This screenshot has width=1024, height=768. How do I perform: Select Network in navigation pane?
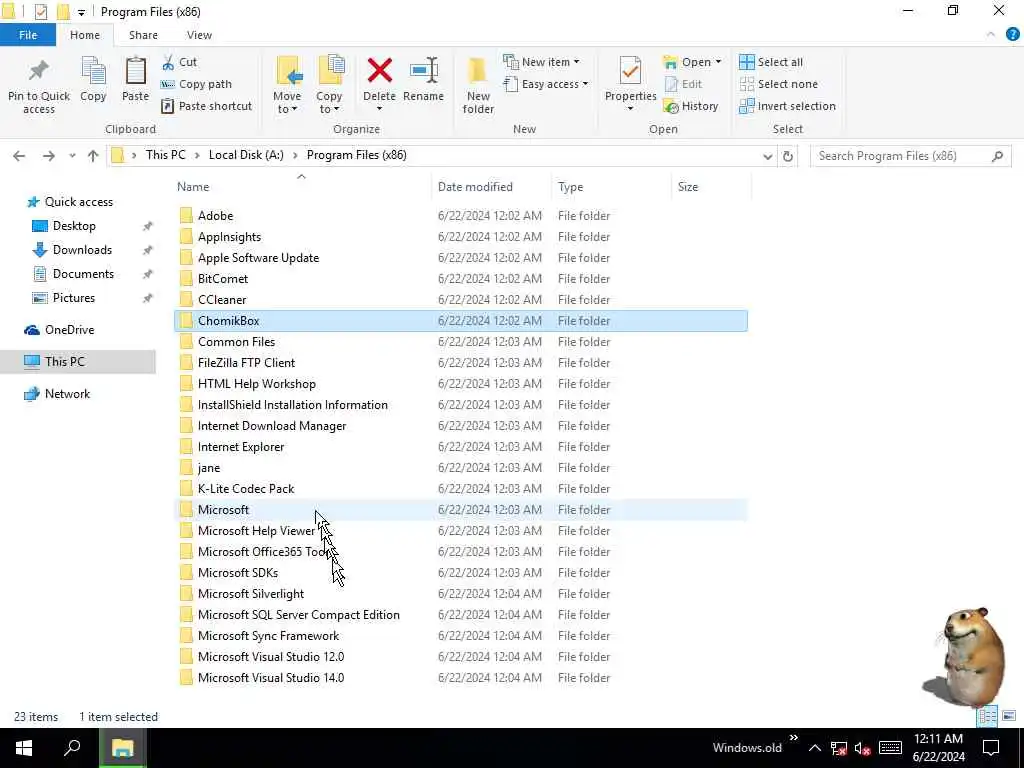tap(67, 394)
